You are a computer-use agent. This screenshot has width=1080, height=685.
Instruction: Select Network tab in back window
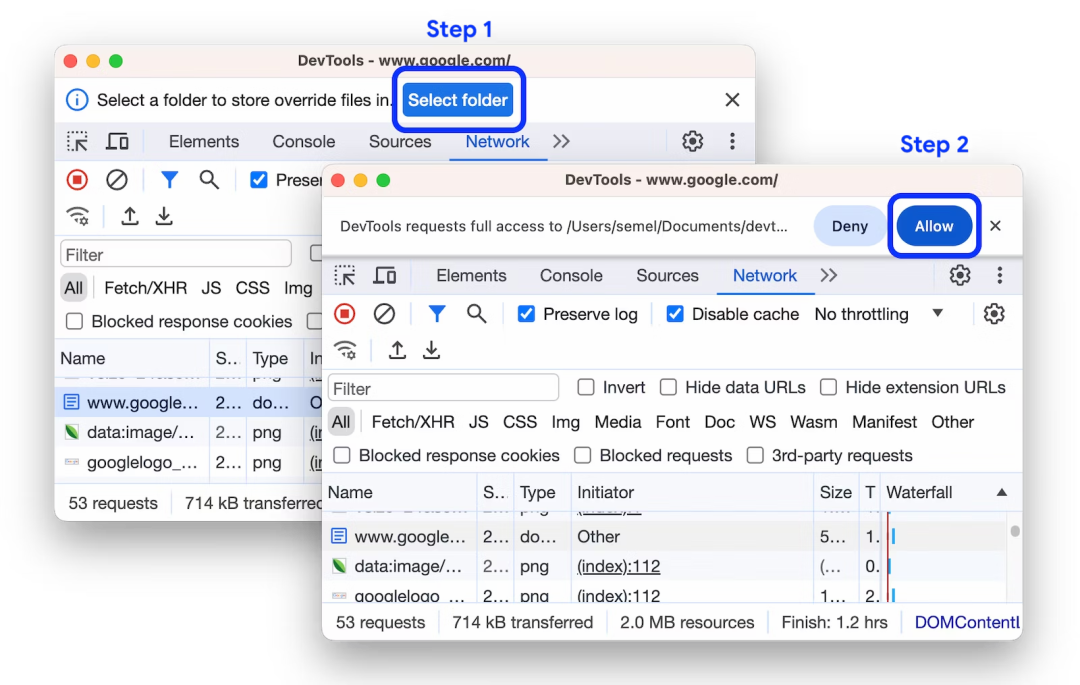(x=497, y=141)
